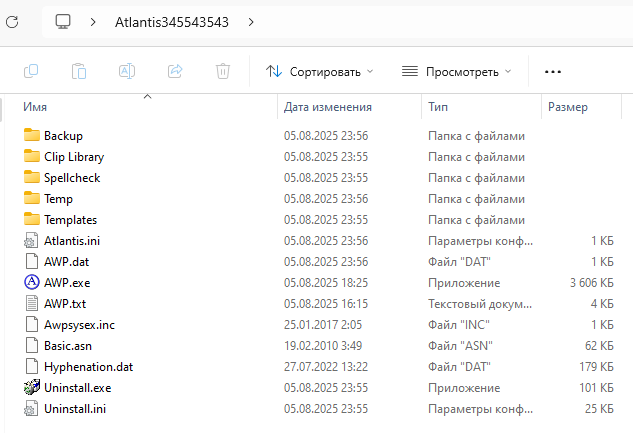
Task: Open the three-dots more options menu
Action: [x=553, y=72]
